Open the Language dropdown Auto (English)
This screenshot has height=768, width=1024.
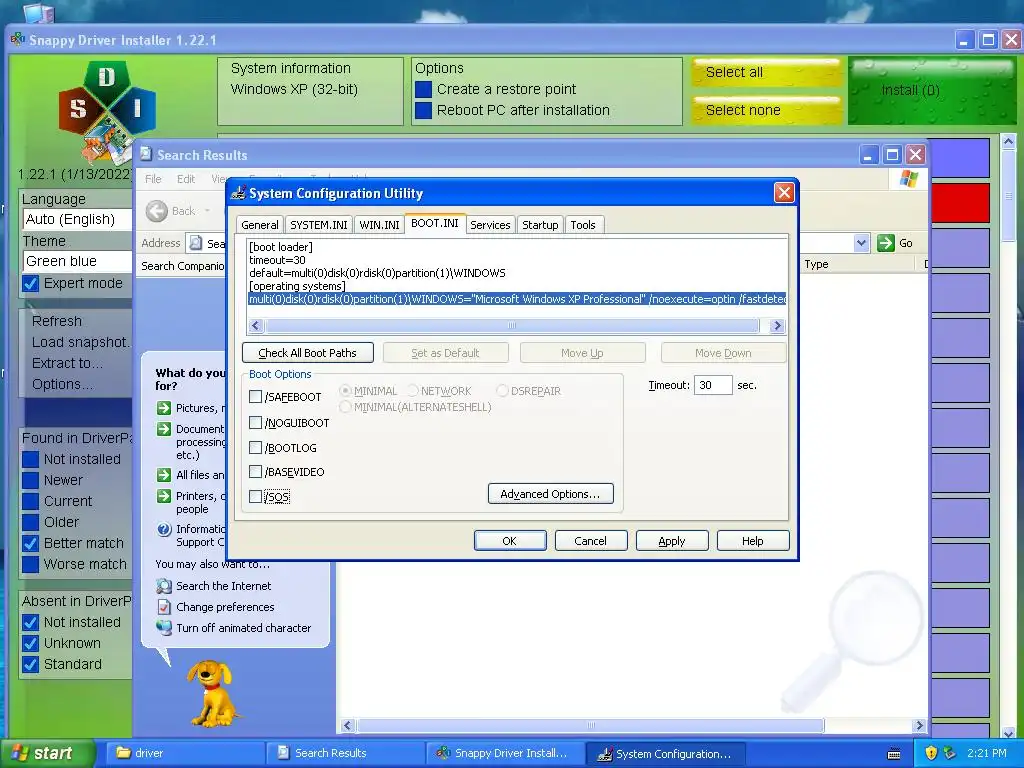coord(77,219)
